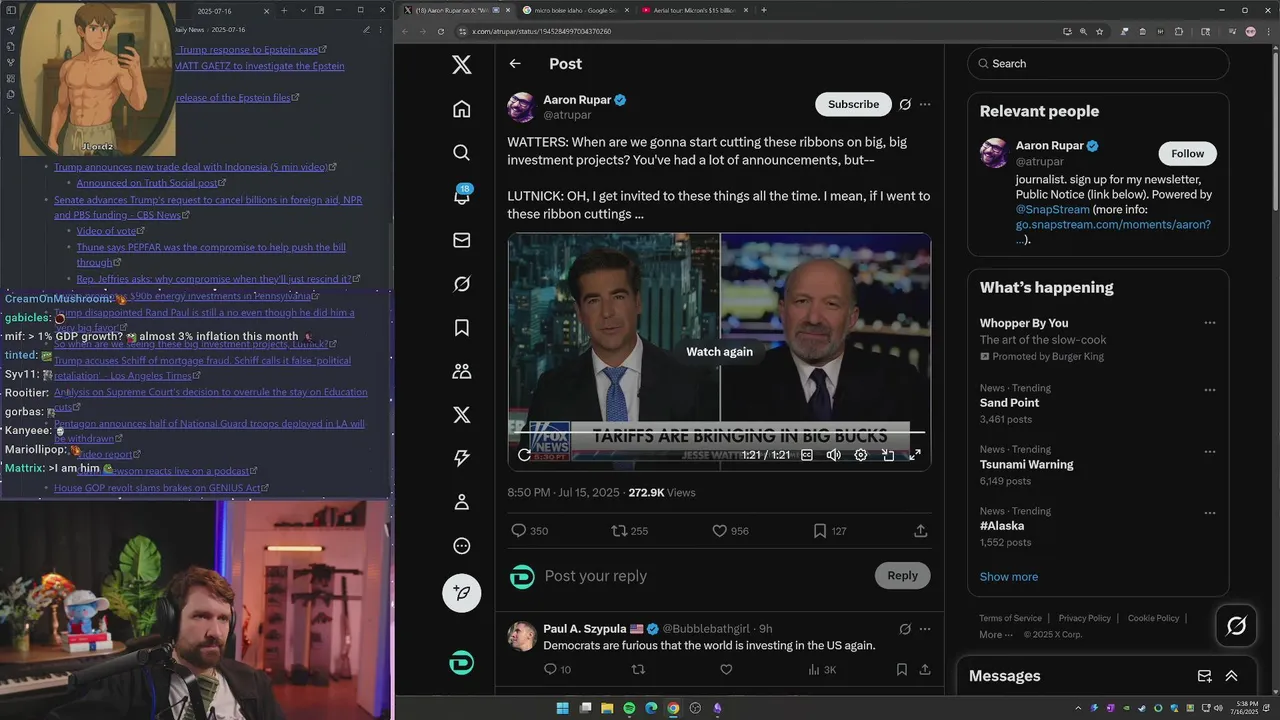Select the Aaron Rupar on X tab
The image size is (1280, 720).
click(456, 10)
